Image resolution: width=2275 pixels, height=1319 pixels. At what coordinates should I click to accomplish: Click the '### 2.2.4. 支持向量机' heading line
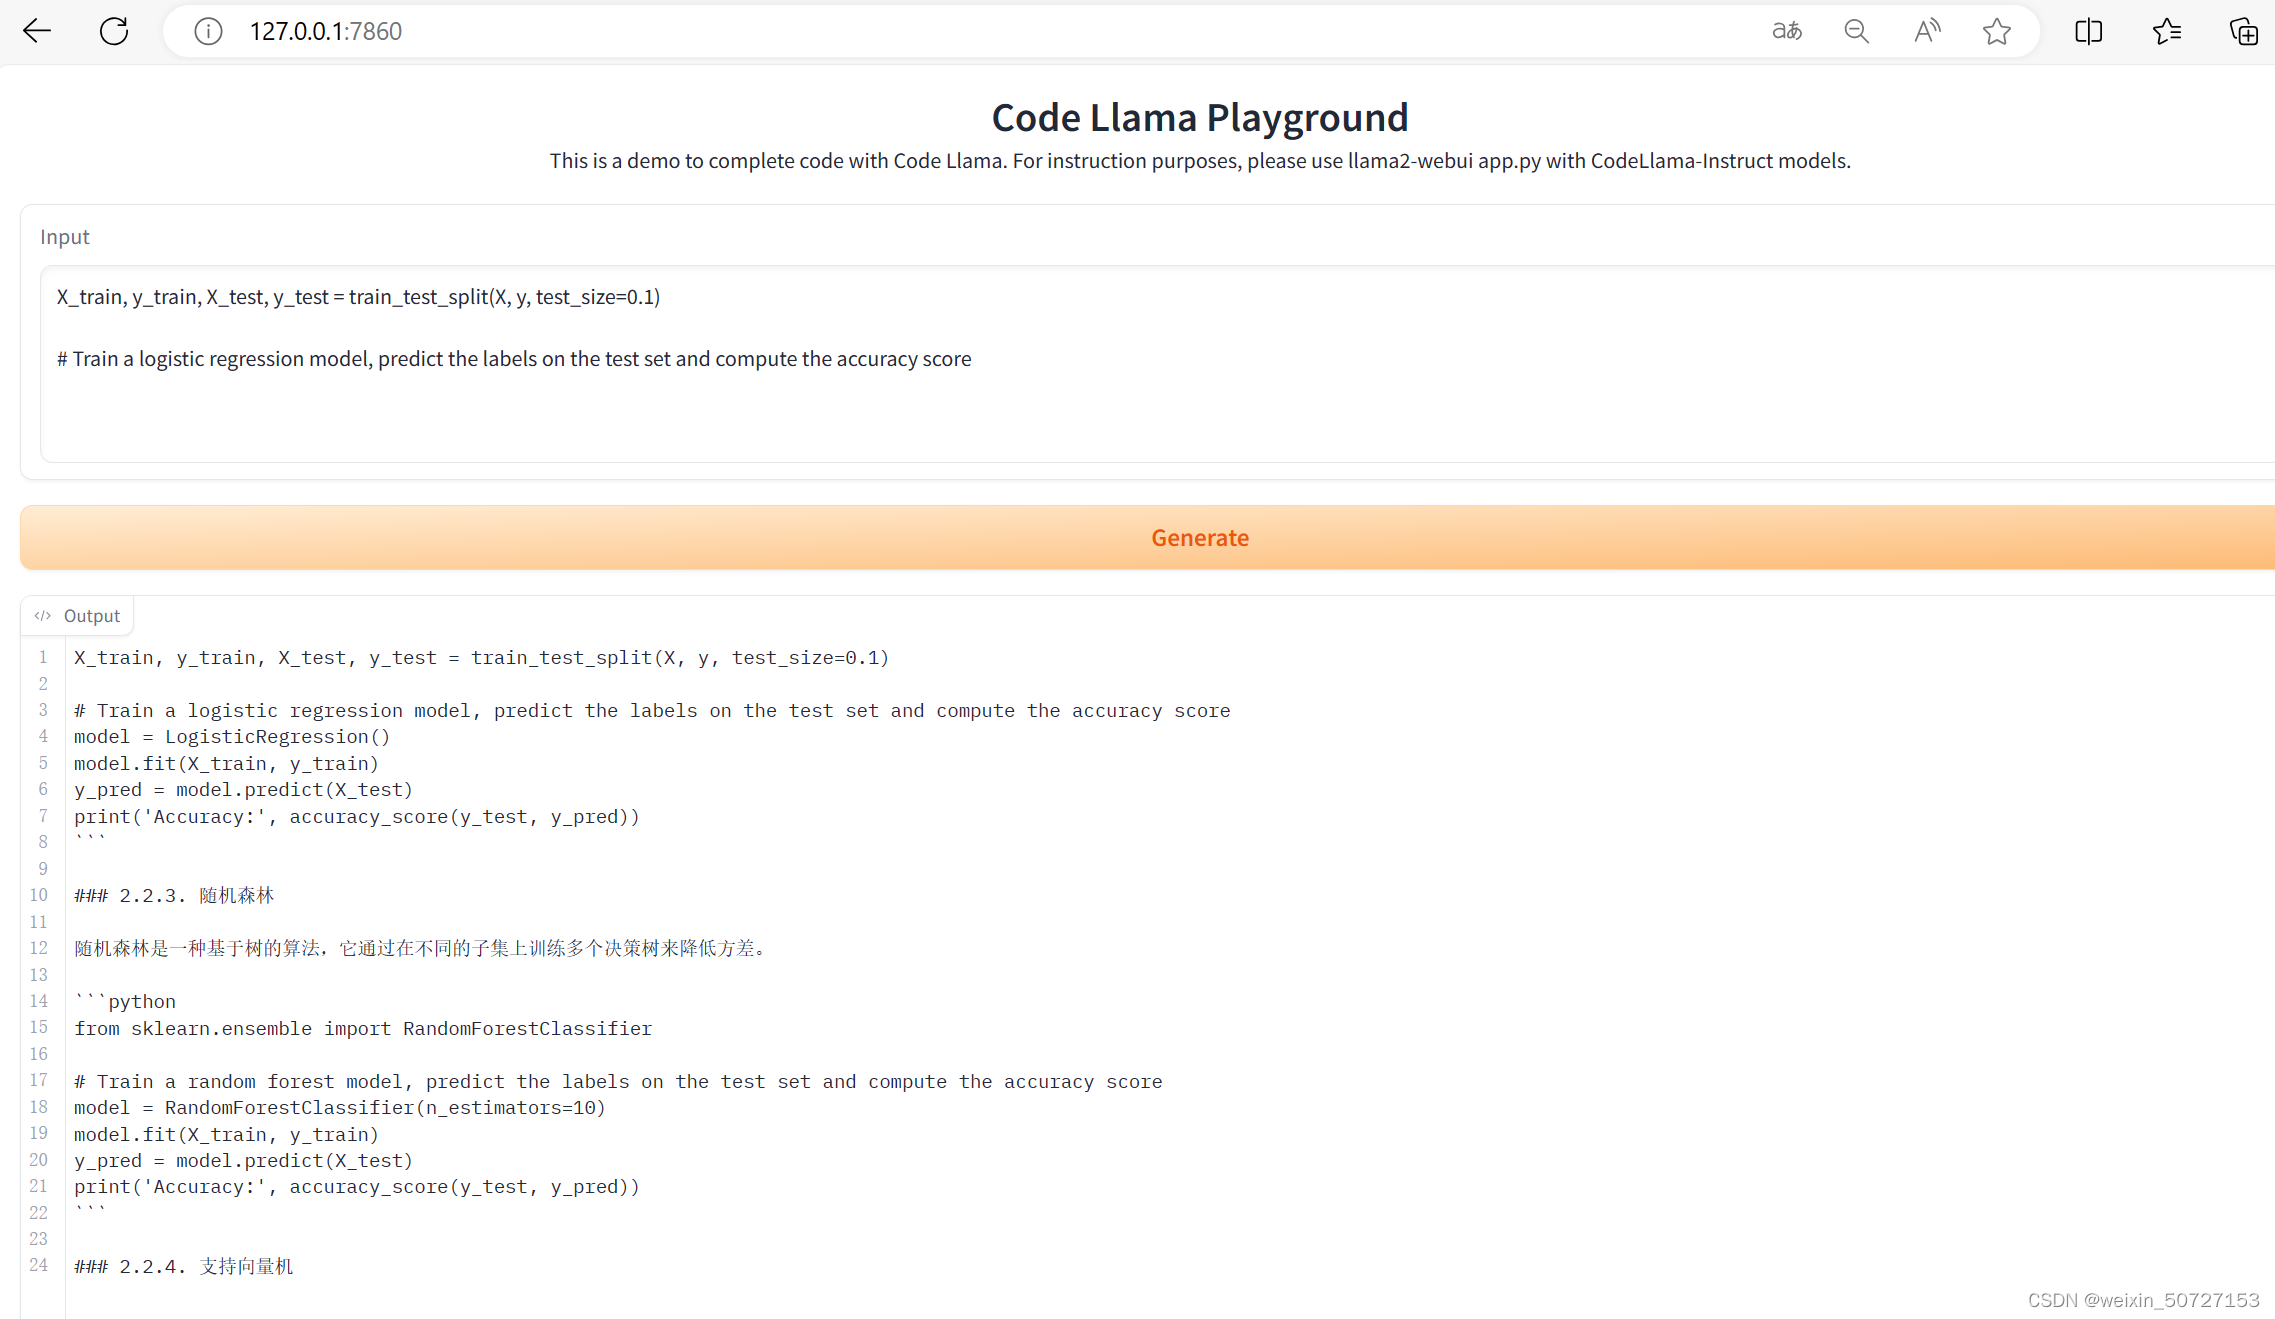(x=184, y=1267)
